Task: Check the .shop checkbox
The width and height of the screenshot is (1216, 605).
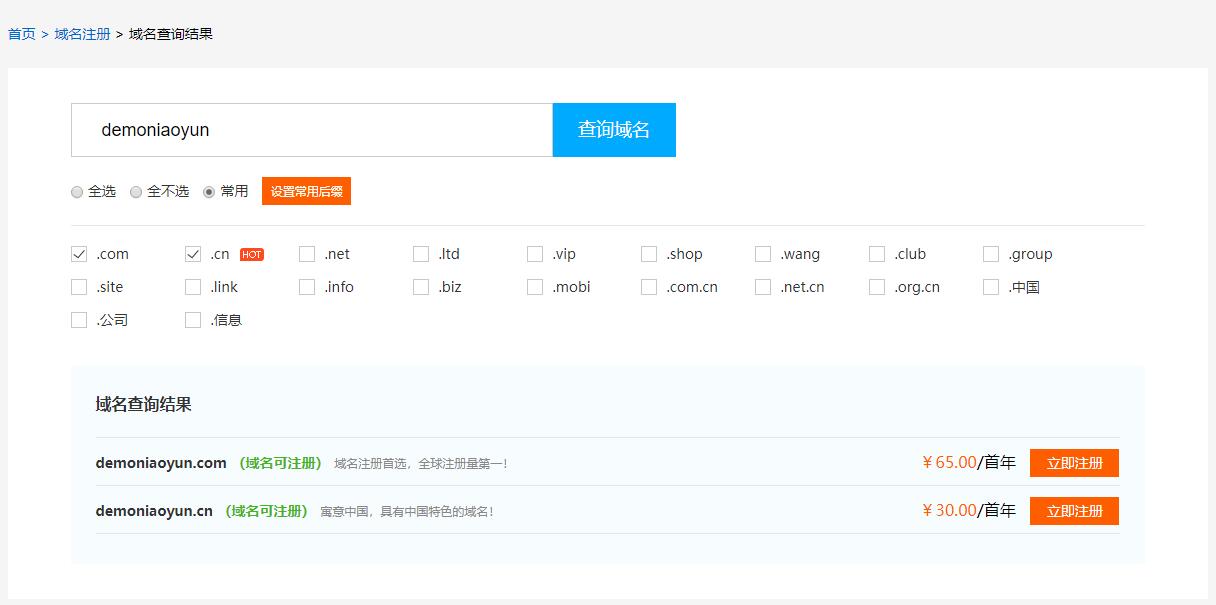Action: pos(649,254)
